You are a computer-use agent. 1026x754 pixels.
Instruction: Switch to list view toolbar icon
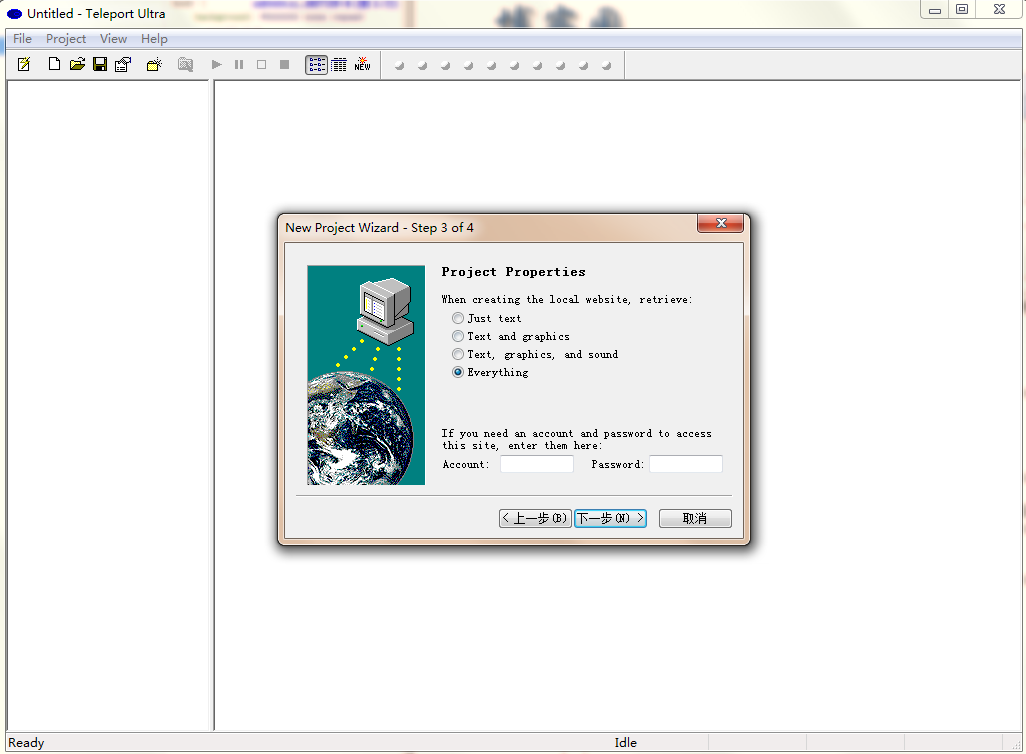tap(316, 65)
